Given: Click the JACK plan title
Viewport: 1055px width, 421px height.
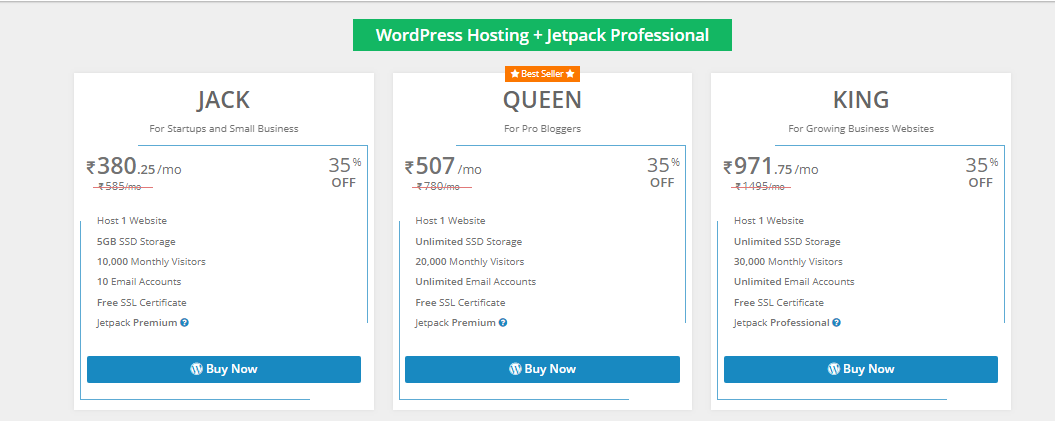Looking at the screenshot, I should click(x=224, y=100).
